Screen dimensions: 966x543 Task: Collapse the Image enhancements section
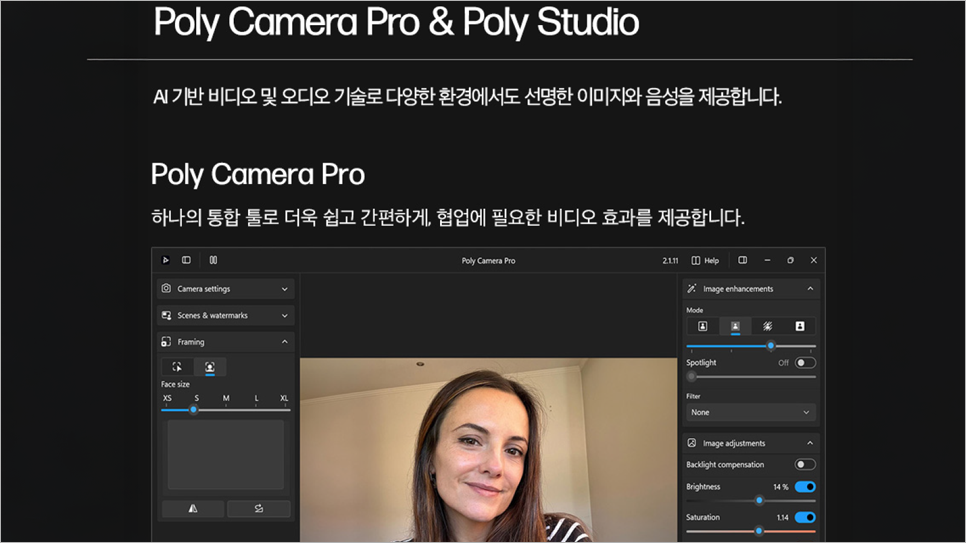(x=810, y=288)
